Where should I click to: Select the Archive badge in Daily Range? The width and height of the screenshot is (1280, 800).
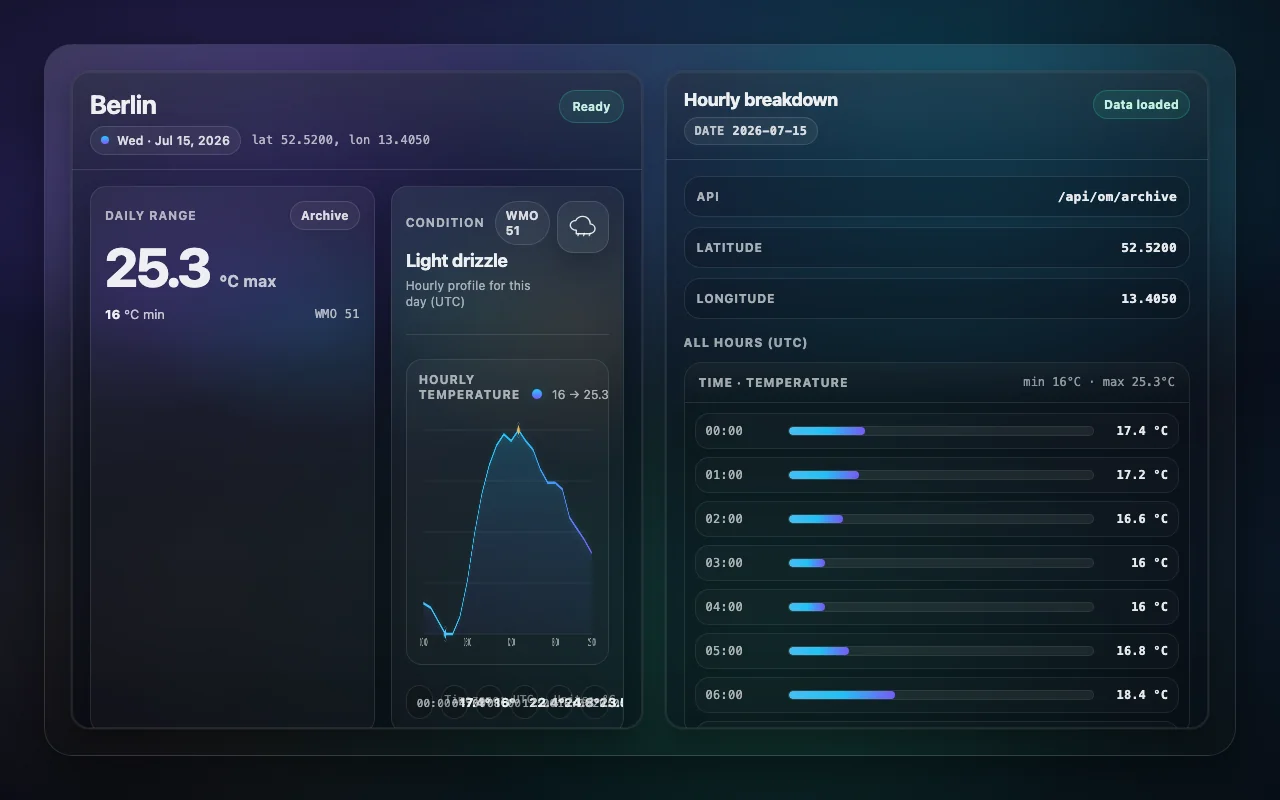[325, 216]
